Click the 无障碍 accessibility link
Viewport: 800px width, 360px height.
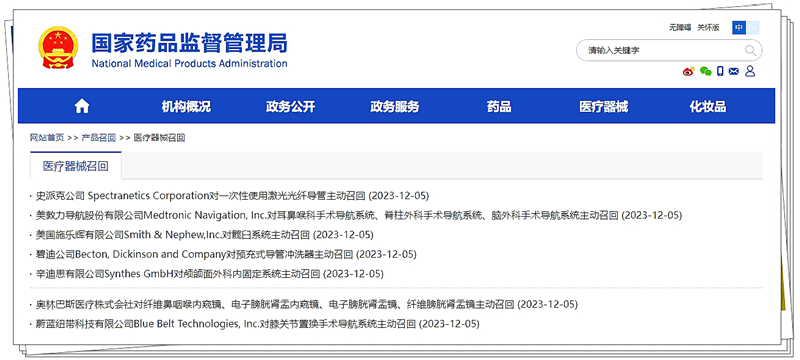tap(680, 28)
